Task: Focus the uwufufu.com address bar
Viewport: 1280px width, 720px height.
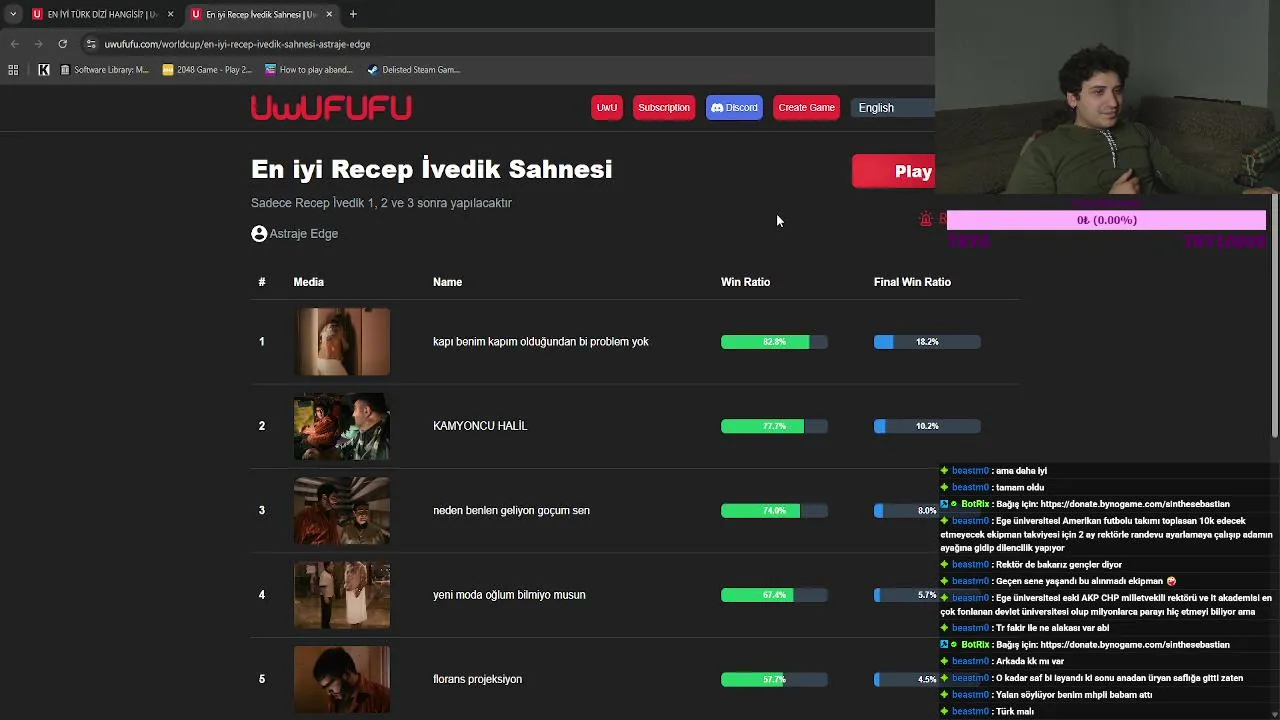Action: coord(237,44)
